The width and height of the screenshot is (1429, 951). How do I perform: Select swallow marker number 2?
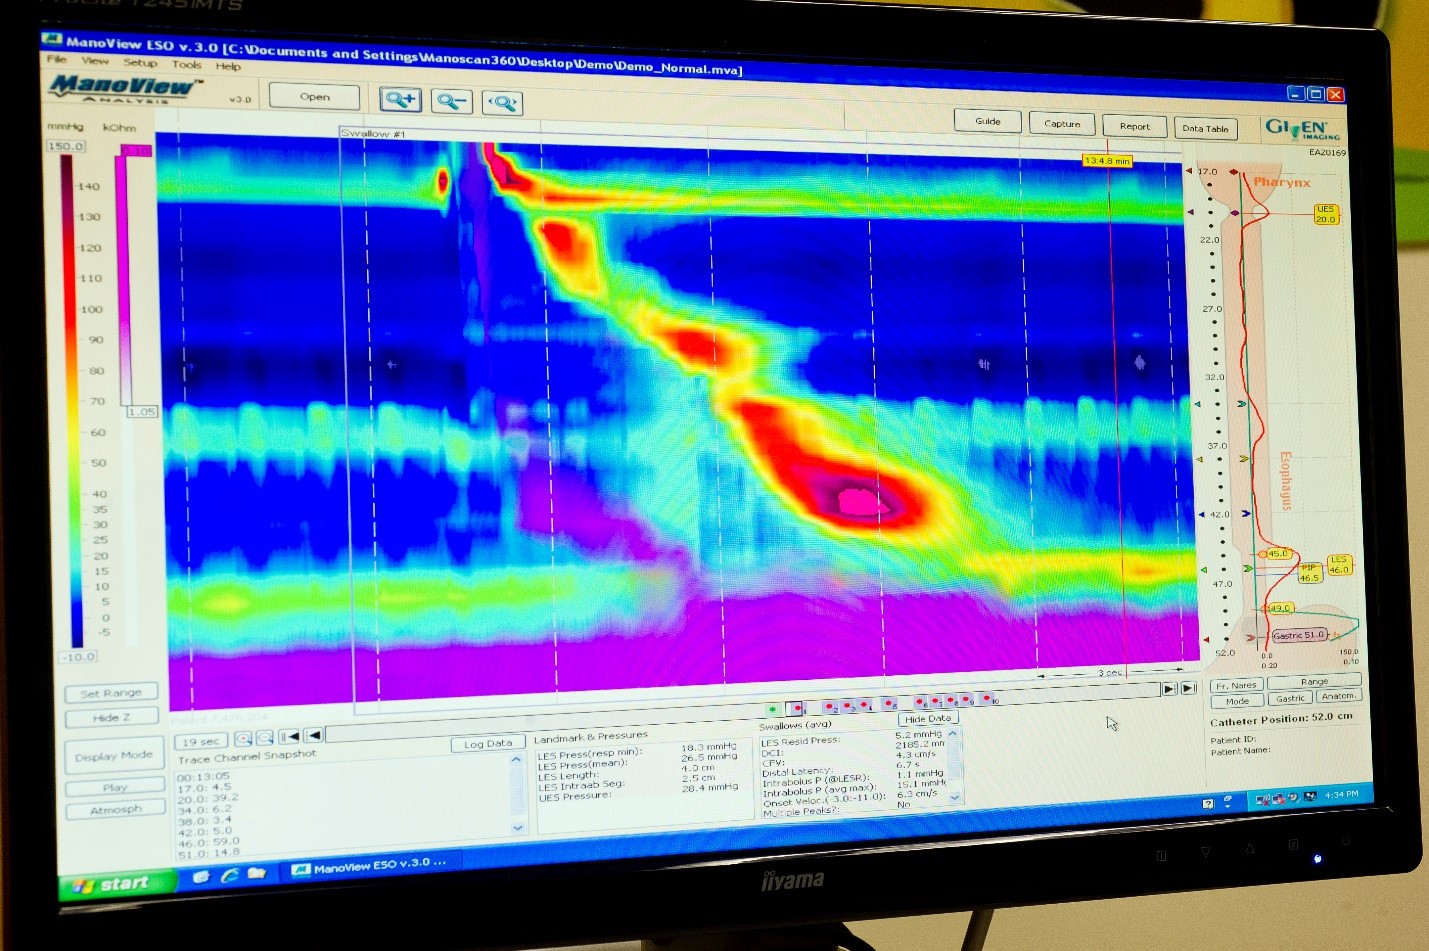click(x=830, y=707)
